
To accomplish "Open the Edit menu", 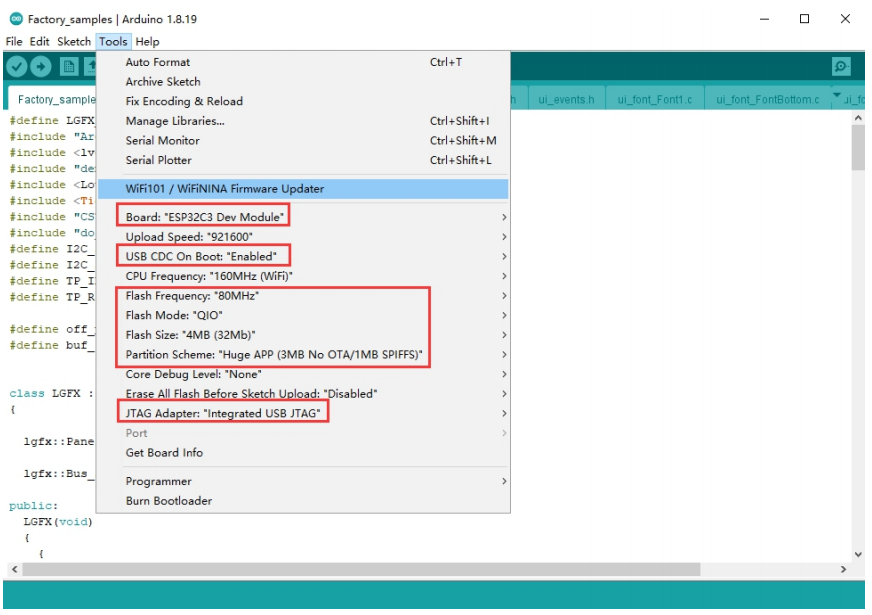I will coord(39,42).
